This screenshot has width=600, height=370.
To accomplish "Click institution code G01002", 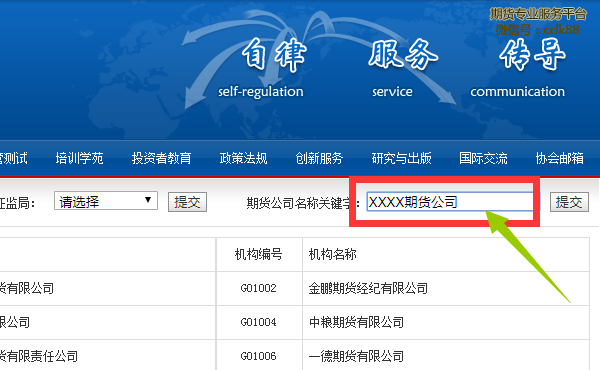I will [259, 288].
